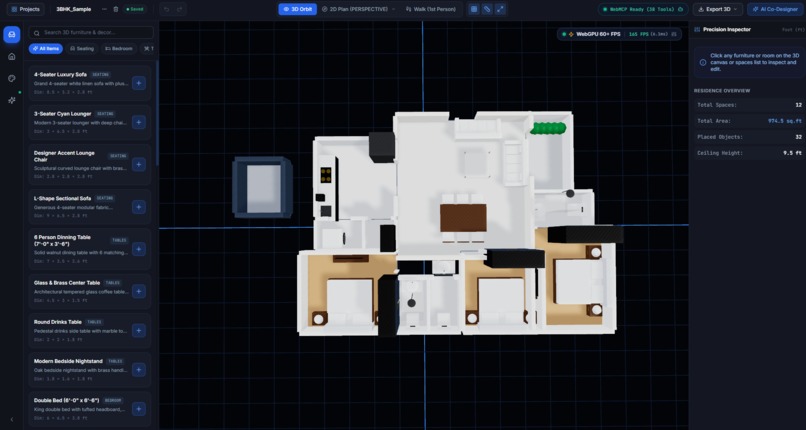Click the Total Area 974.5 sq.ft row

747,121
